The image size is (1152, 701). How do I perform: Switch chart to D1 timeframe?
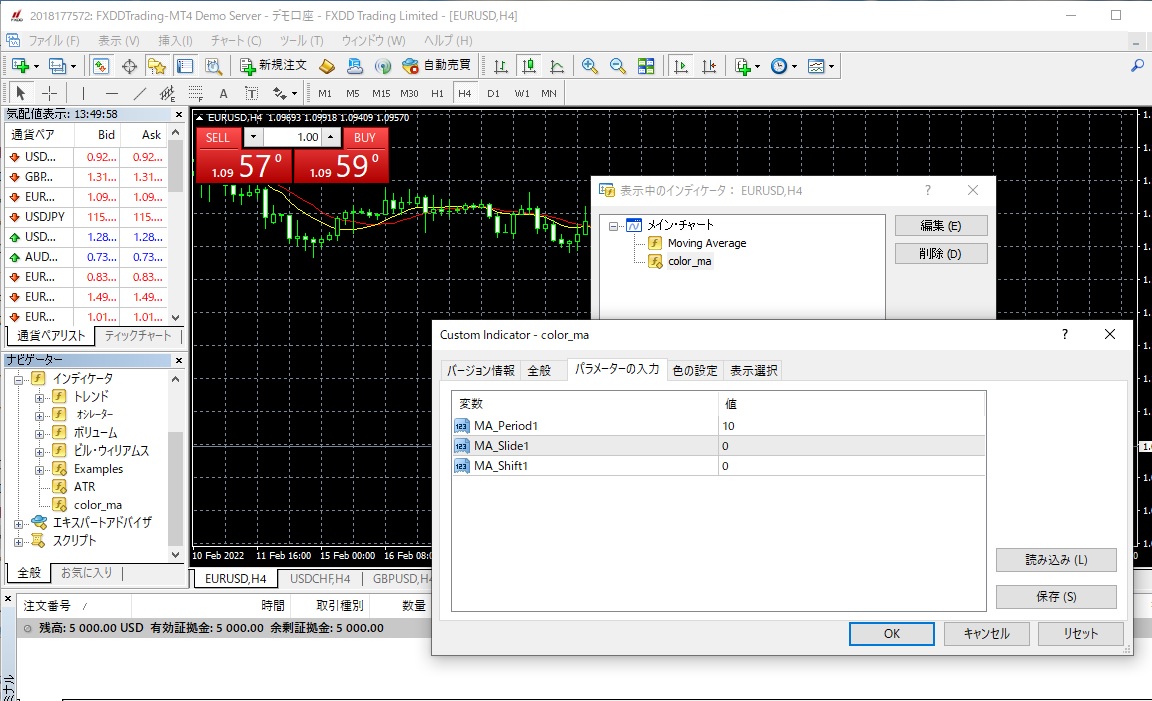pos(493,93)
